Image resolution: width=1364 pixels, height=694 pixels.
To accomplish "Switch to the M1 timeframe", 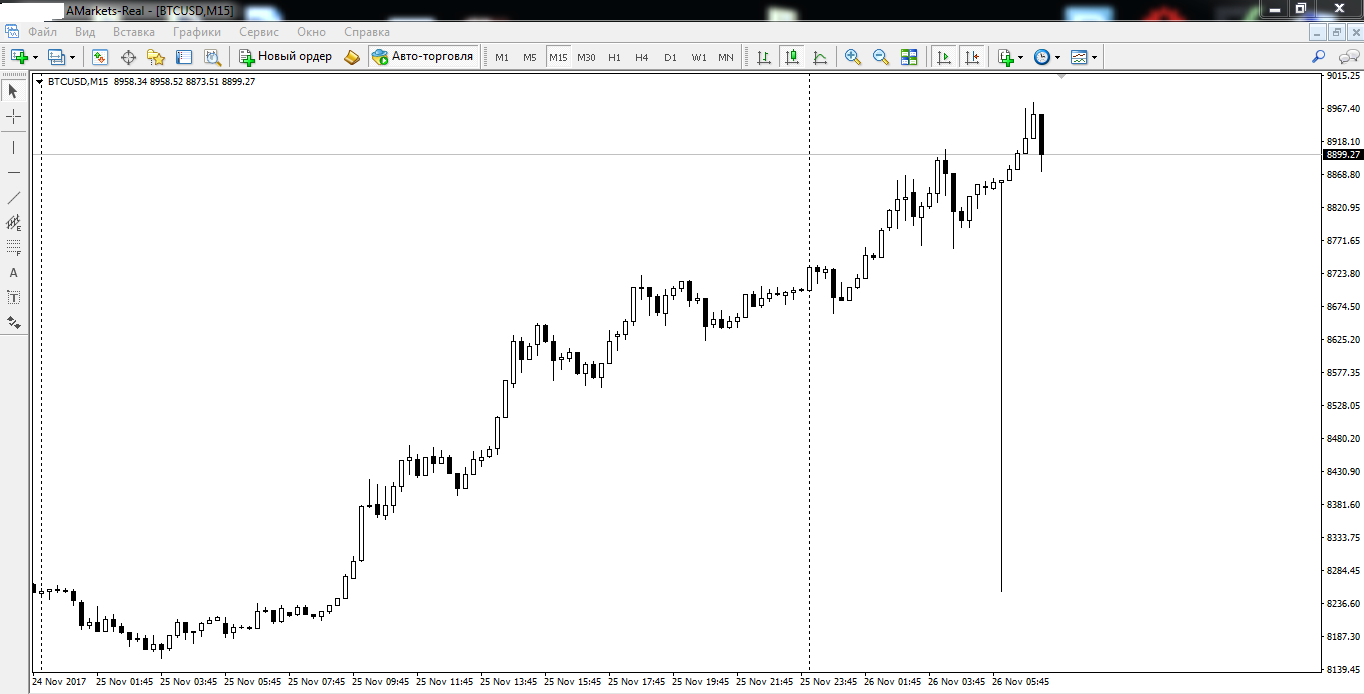I will 502,57.
